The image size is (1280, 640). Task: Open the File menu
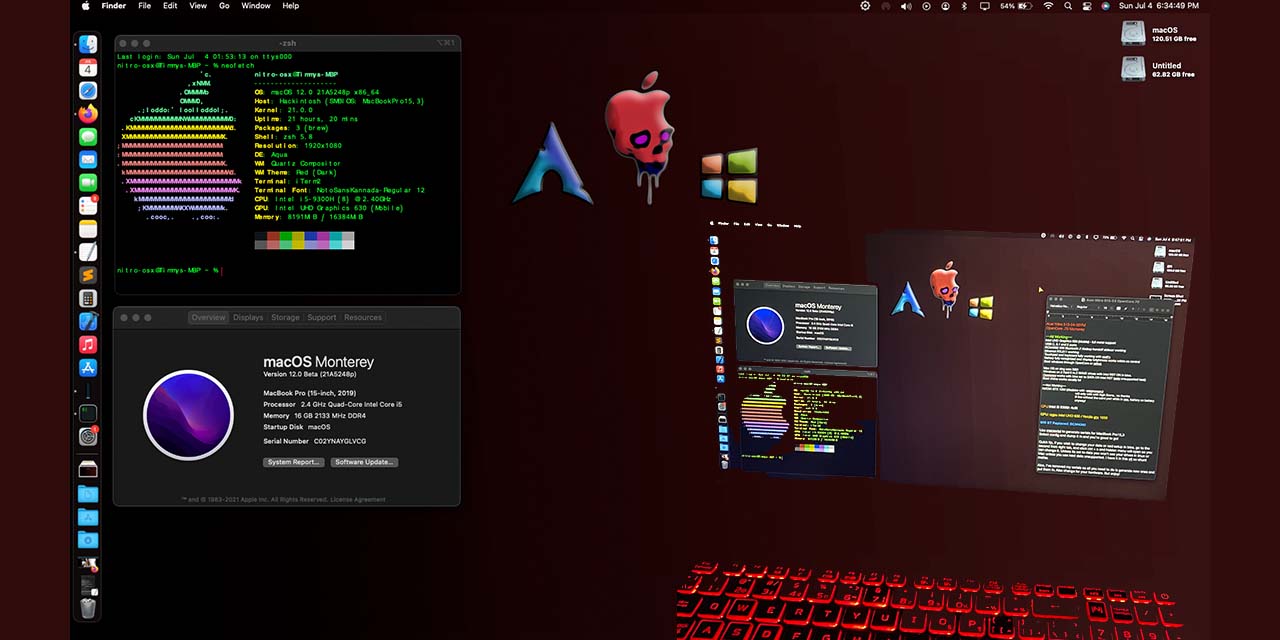pos(145,6)
